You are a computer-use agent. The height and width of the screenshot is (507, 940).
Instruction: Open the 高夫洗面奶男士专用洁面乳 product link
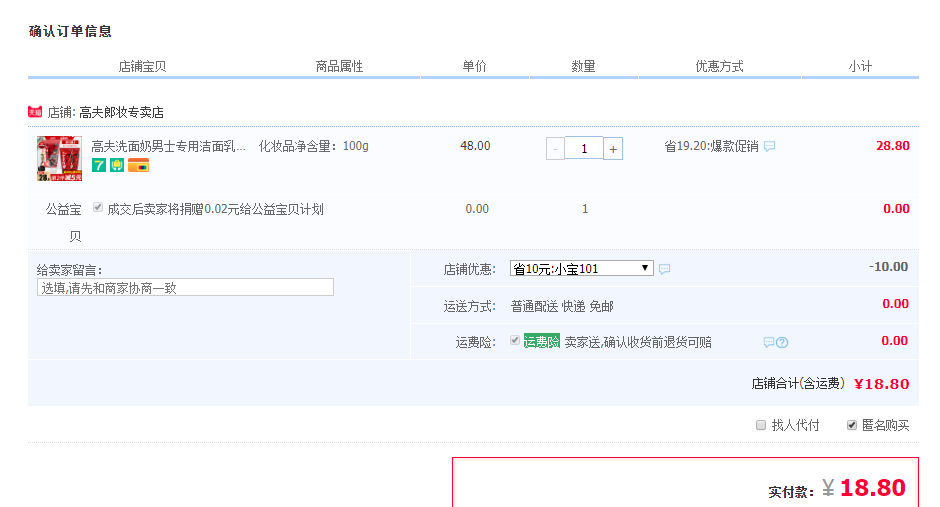click(x=168, y=146)
